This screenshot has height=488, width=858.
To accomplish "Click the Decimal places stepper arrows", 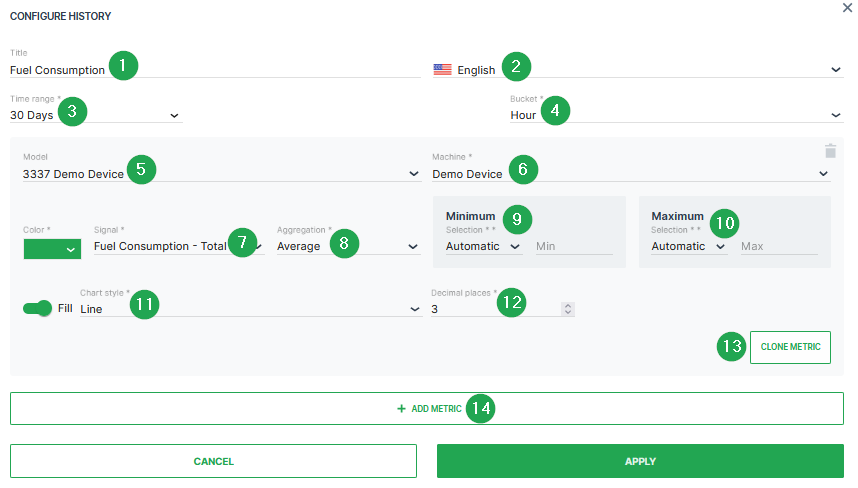I will [568, 310].
